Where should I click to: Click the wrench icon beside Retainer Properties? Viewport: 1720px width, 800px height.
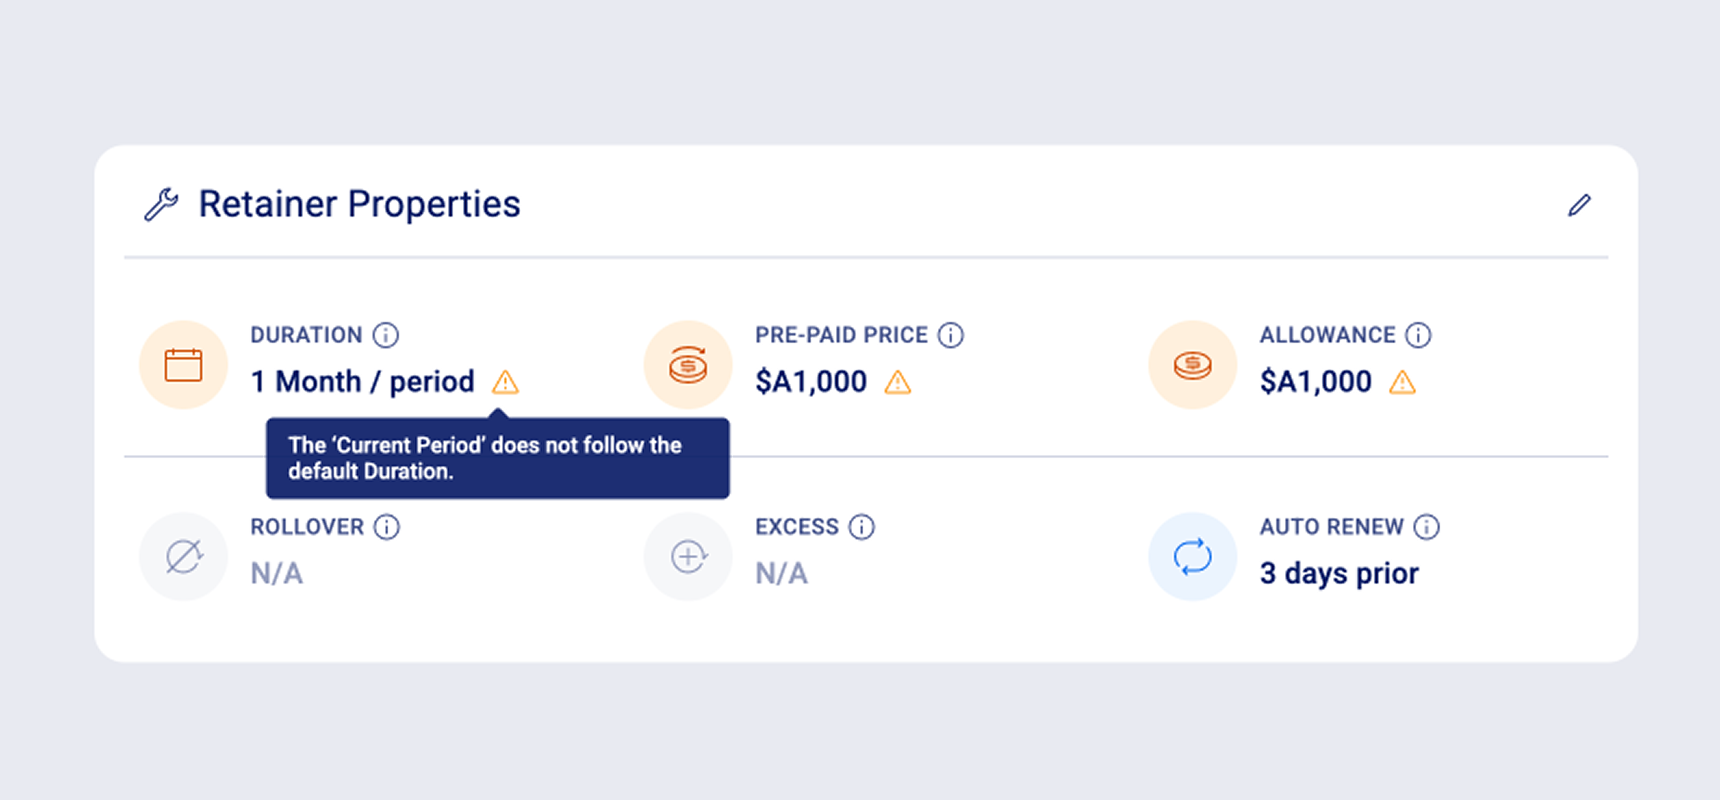point(161,204)
